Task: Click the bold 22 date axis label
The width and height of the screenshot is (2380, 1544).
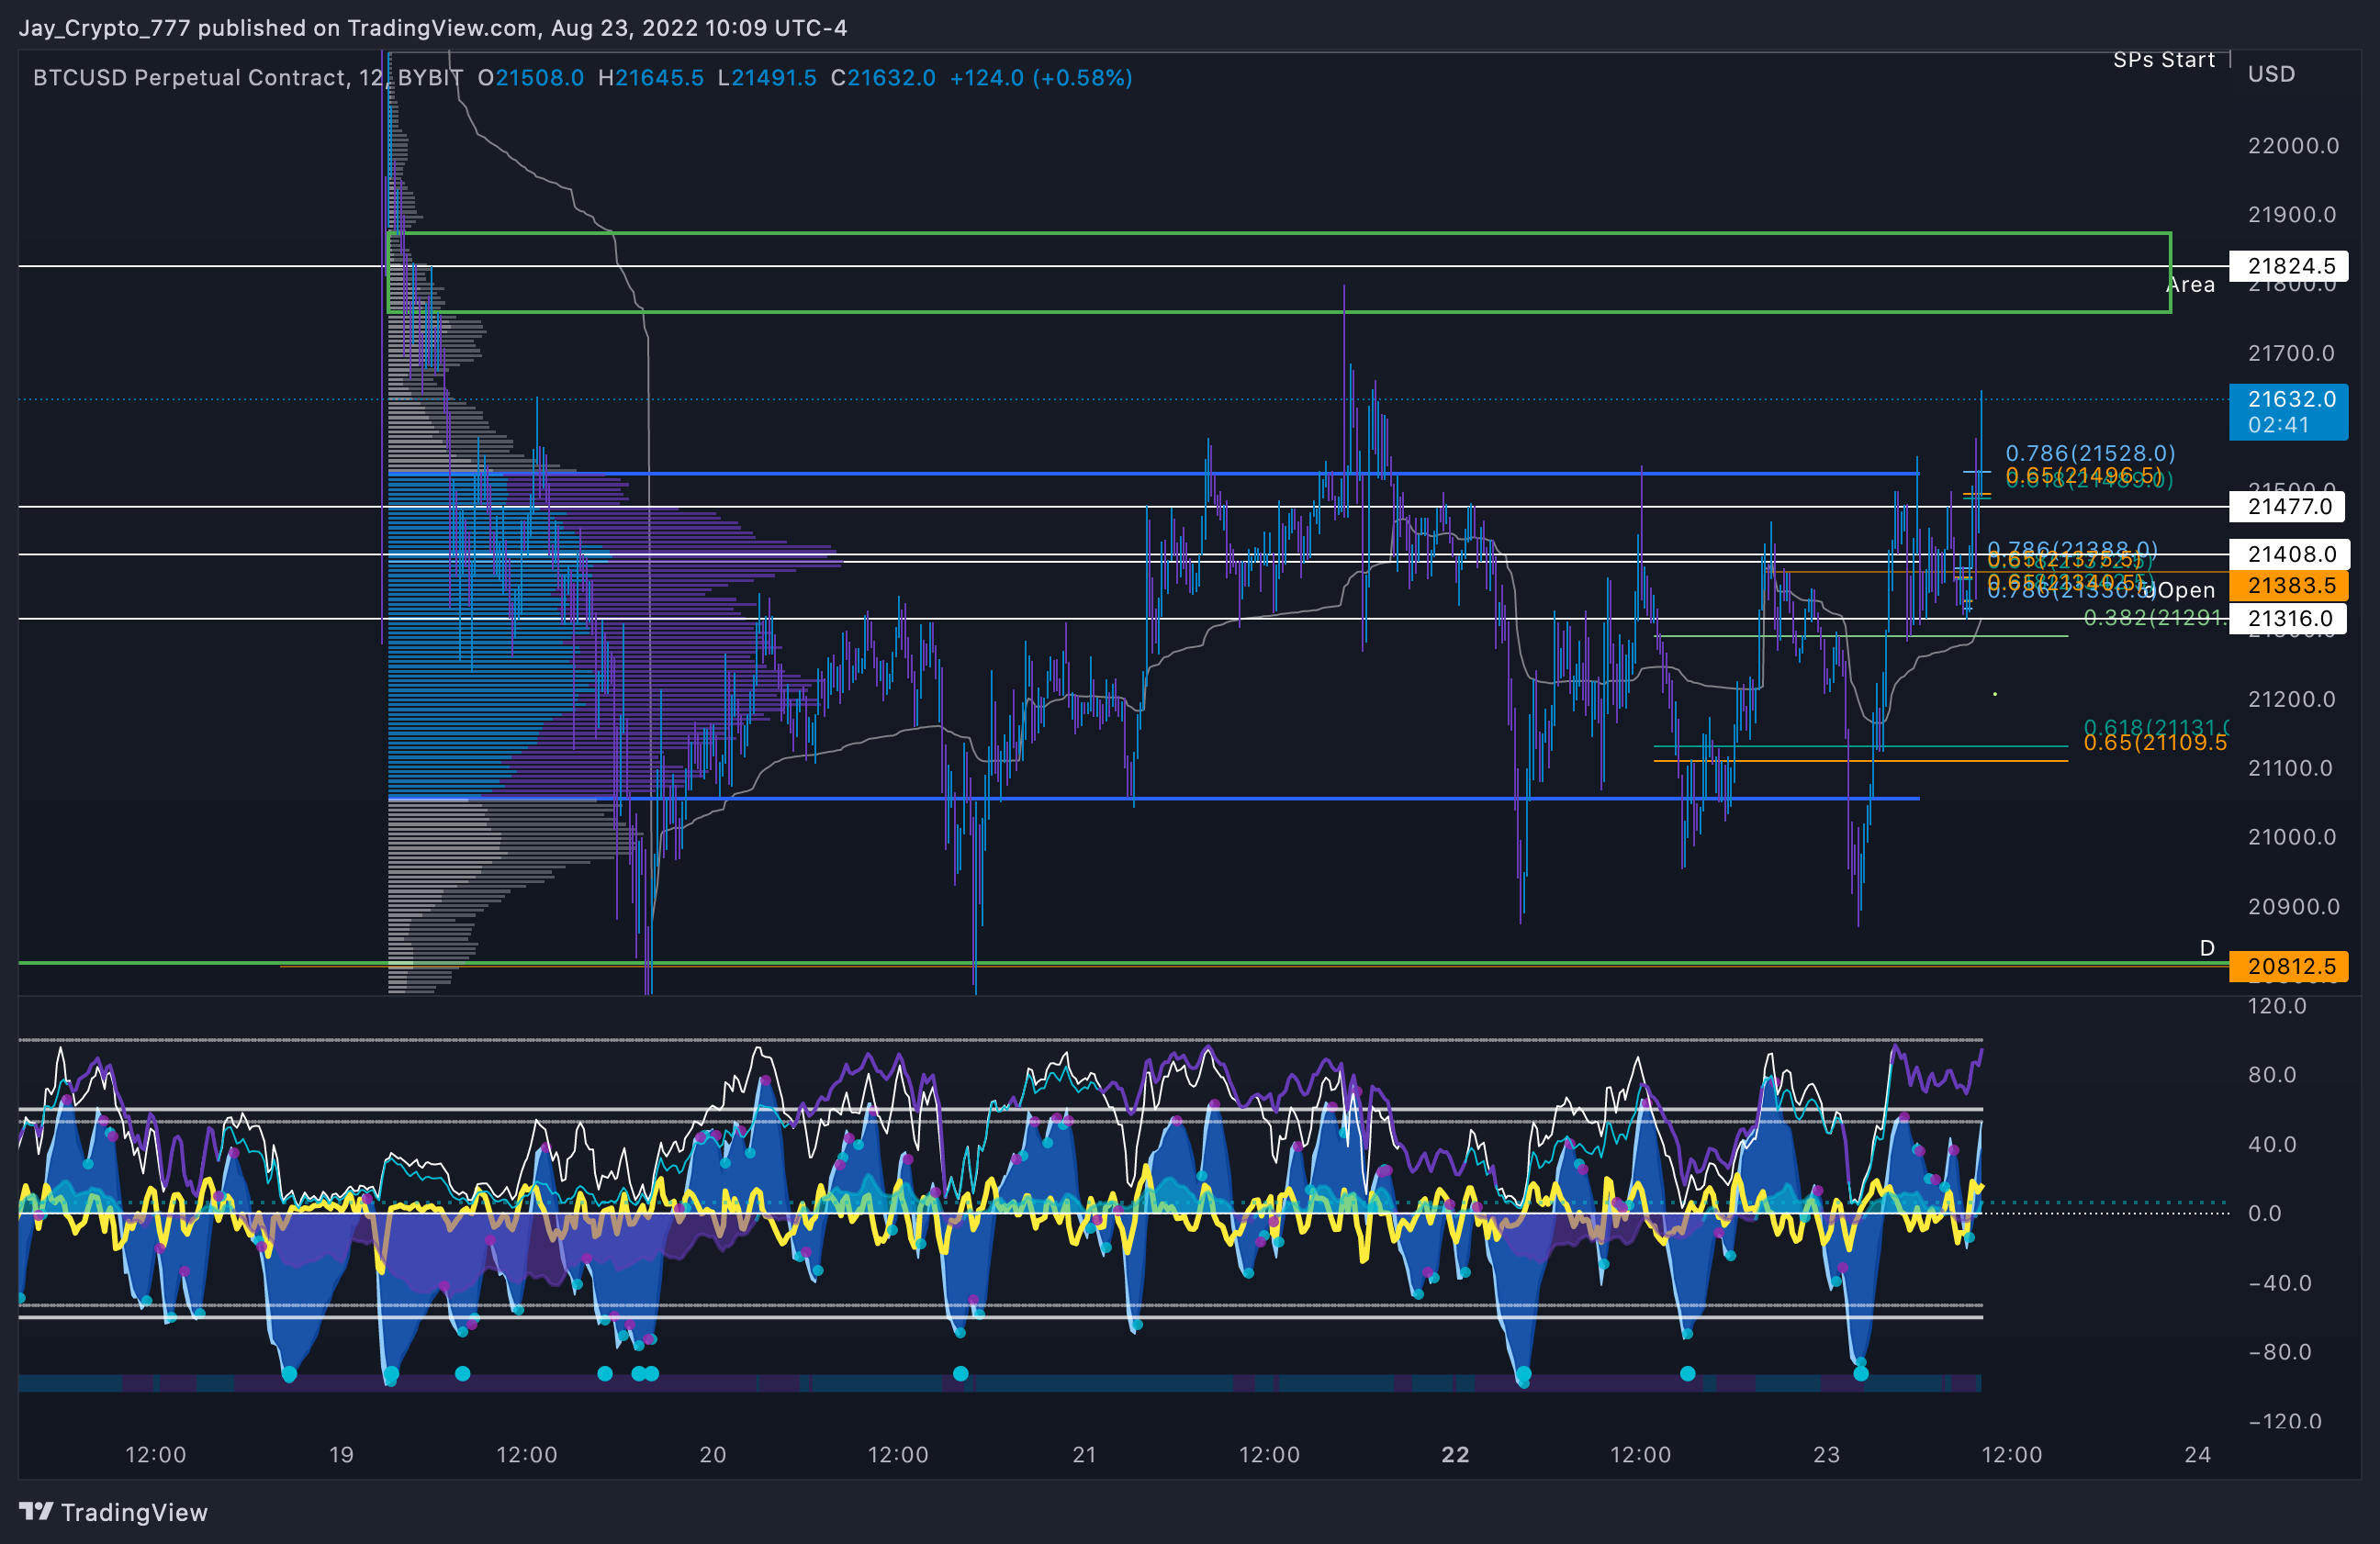Action: [x=1456, y=1455]
